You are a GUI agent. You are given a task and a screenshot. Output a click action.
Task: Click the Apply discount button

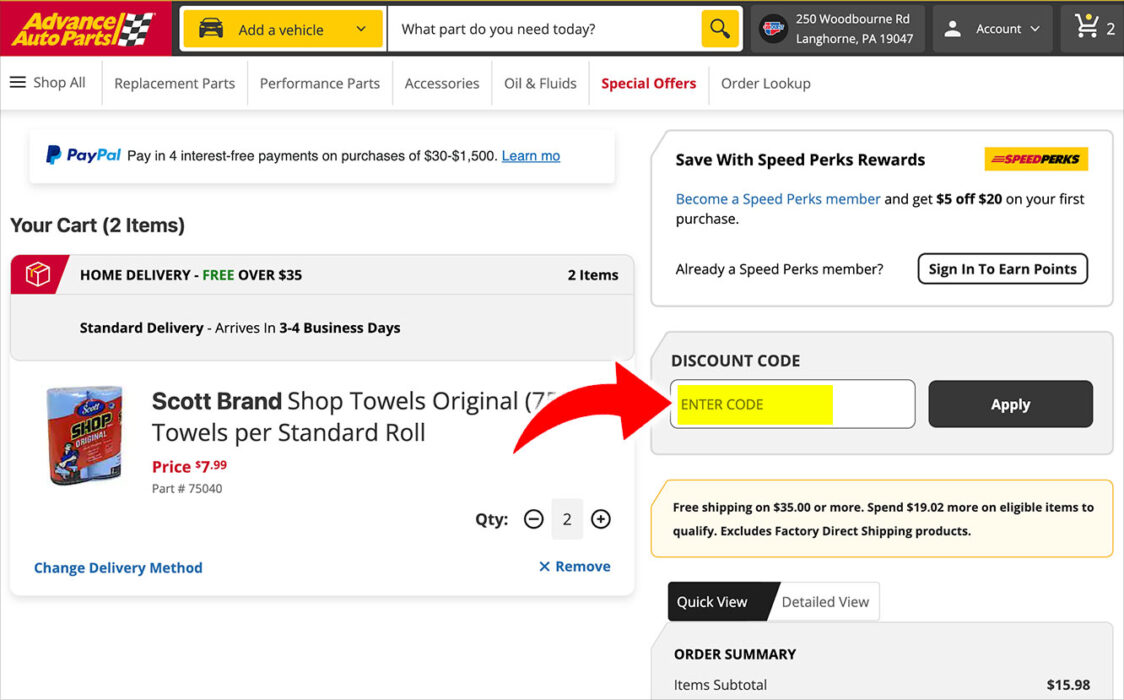[x=1011, y=404]
